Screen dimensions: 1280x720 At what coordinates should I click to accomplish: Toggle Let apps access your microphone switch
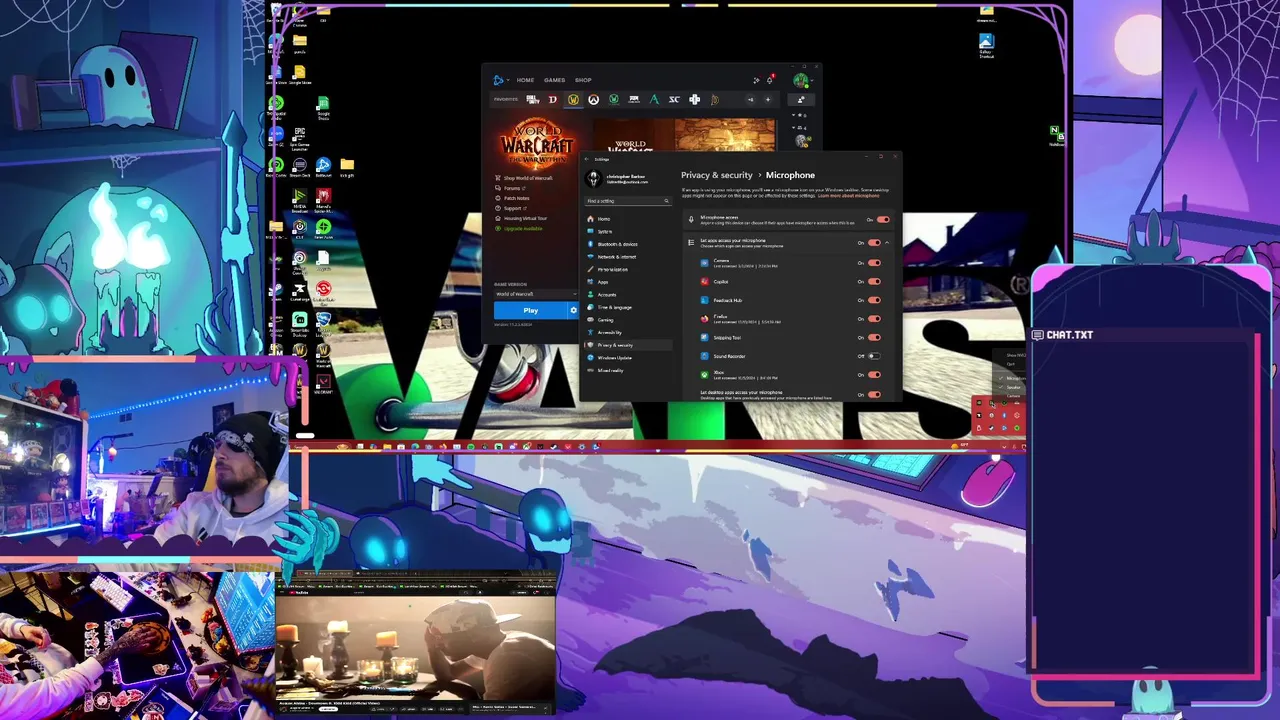tap(874, 242)
